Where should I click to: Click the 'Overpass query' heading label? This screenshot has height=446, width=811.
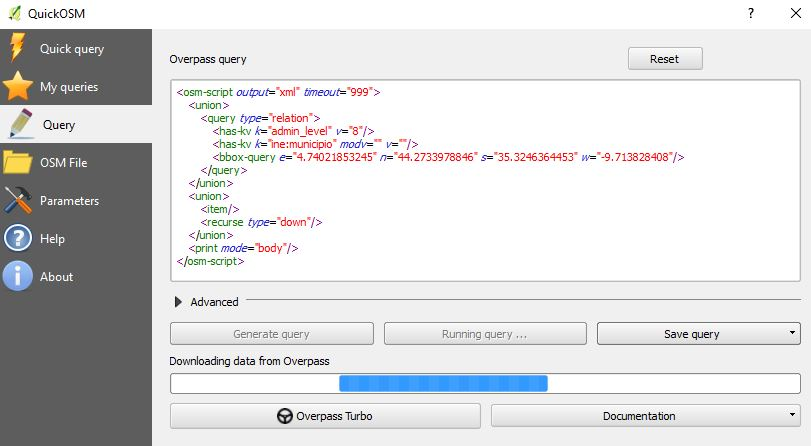(x=208, y=59)
